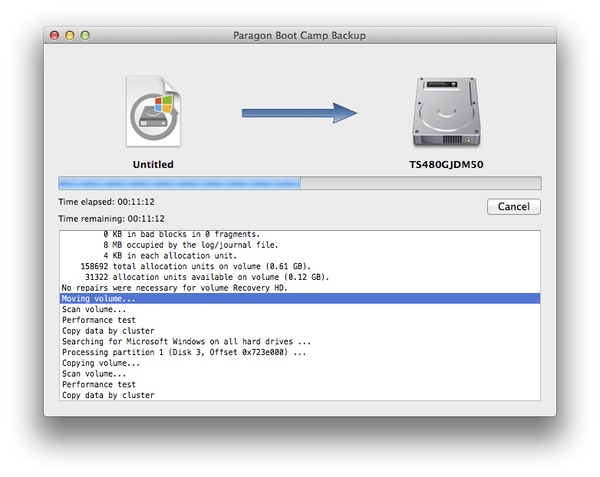Screen dimensions: 600x477
Task: Select the TS480GJDM50 hard drive icon
Action: pyautogui.click(x=446, y=112)
